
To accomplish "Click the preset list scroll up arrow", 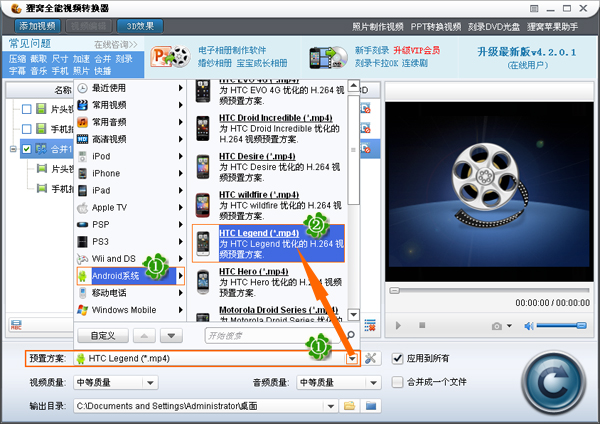I will [x=354, y=85].
